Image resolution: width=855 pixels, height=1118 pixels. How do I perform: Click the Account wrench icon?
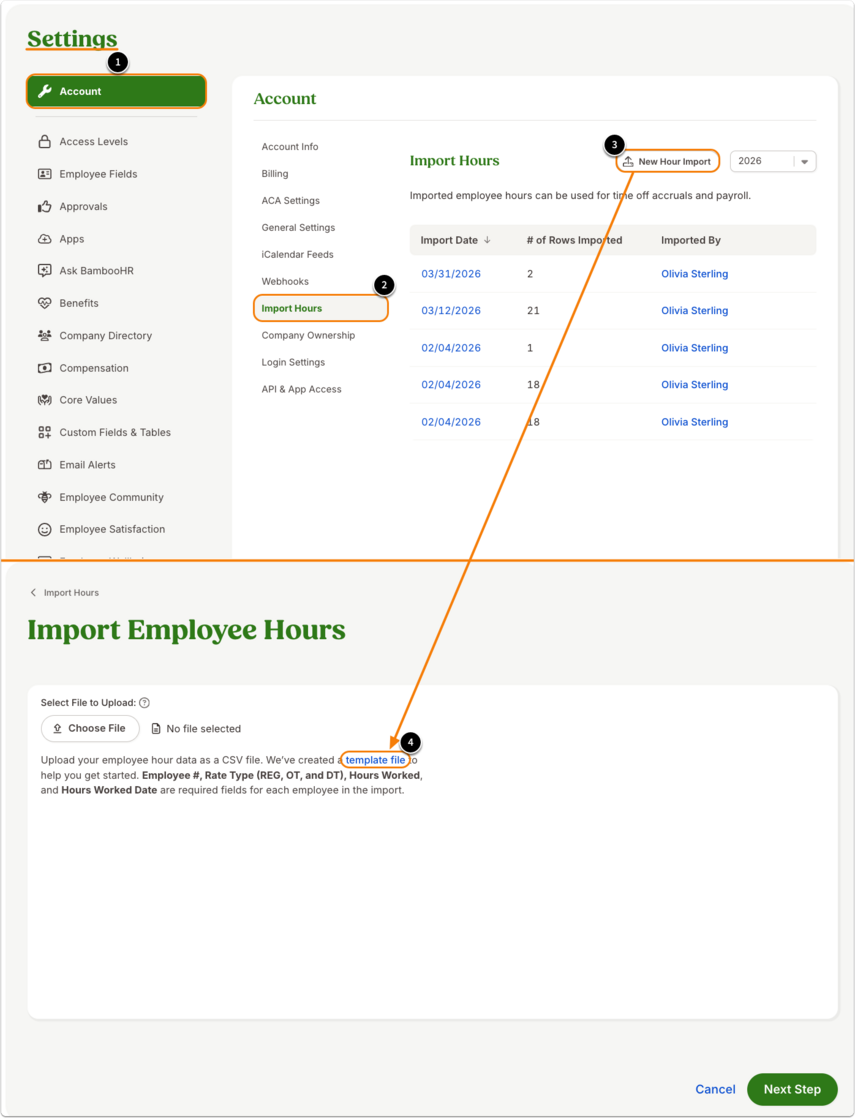click(45, 91)
